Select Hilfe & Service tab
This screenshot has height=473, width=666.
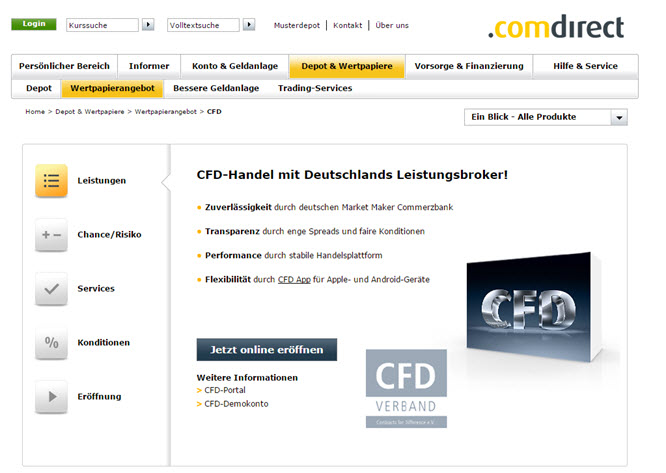[585, 66]
